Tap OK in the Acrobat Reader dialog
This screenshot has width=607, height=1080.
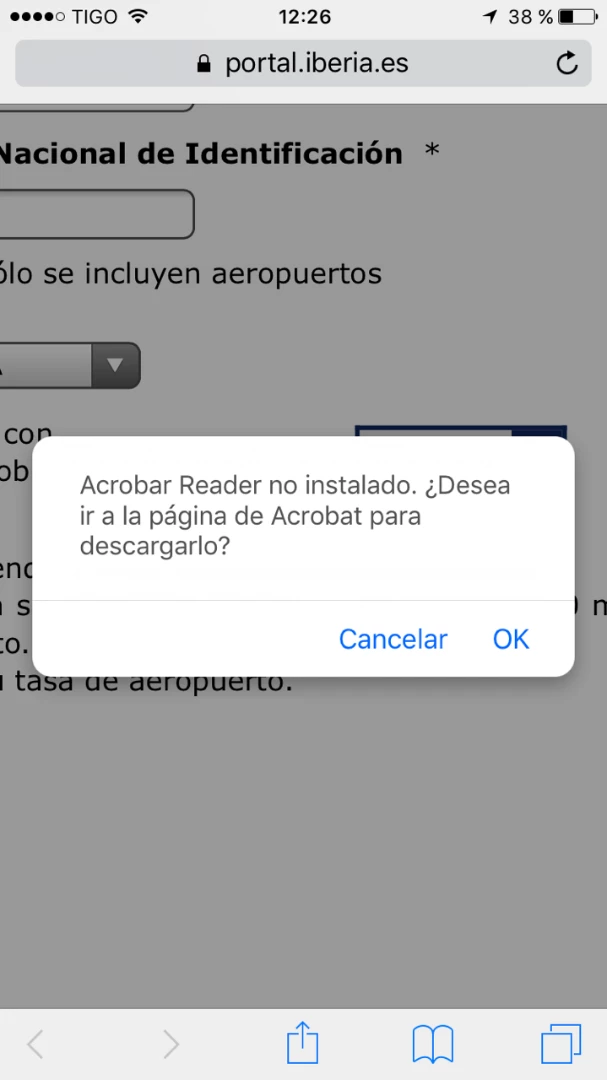(x=511, y=639)
